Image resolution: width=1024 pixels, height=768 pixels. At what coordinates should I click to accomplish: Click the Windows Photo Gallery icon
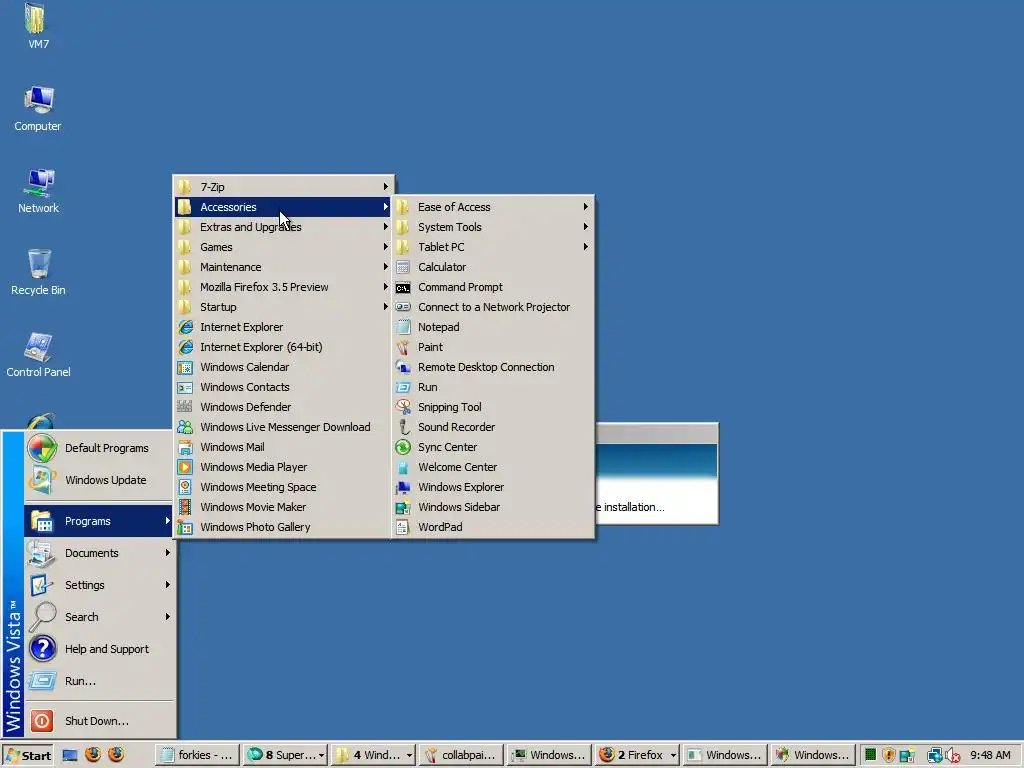185,527
